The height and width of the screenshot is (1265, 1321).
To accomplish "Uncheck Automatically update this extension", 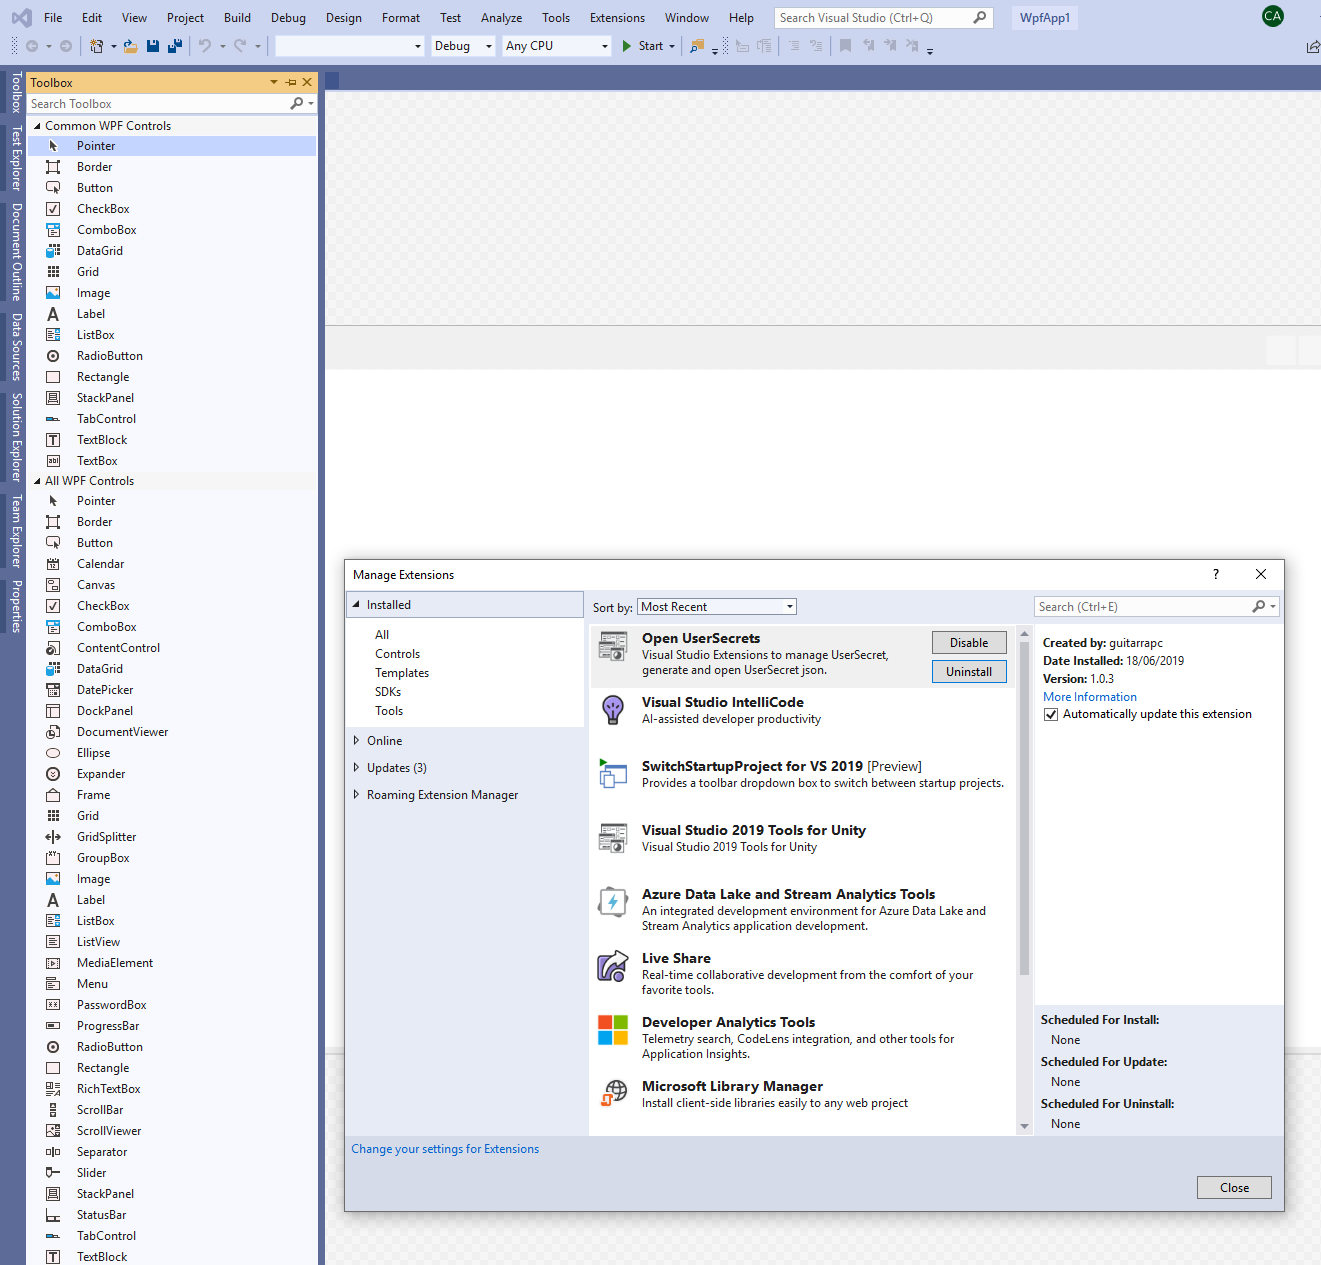I will pyautogui.click(x=1051, y=714).
